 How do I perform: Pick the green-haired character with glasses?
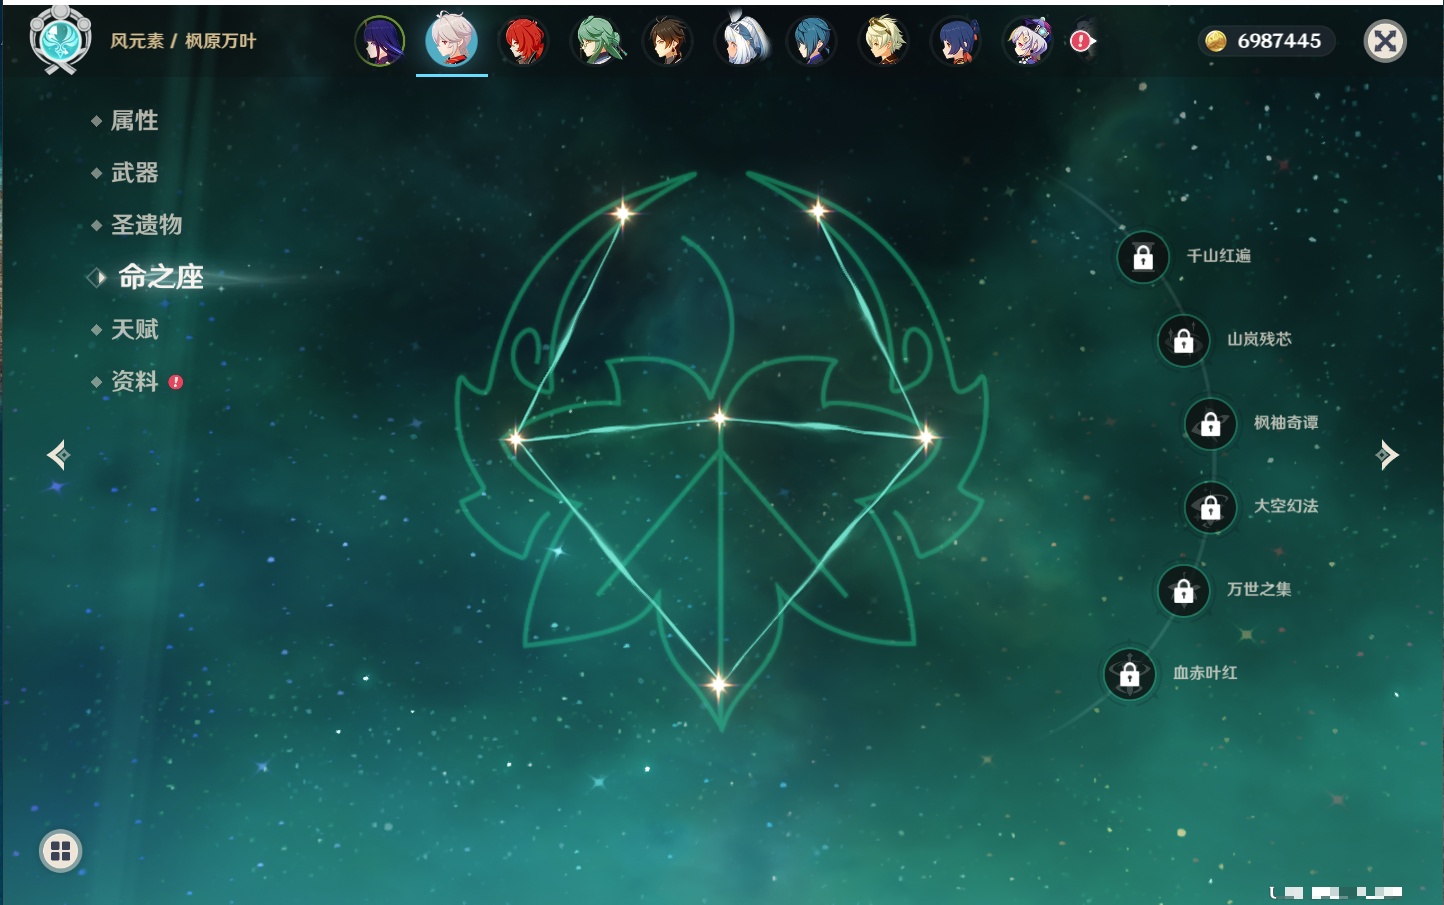click(x=596, y=41)
